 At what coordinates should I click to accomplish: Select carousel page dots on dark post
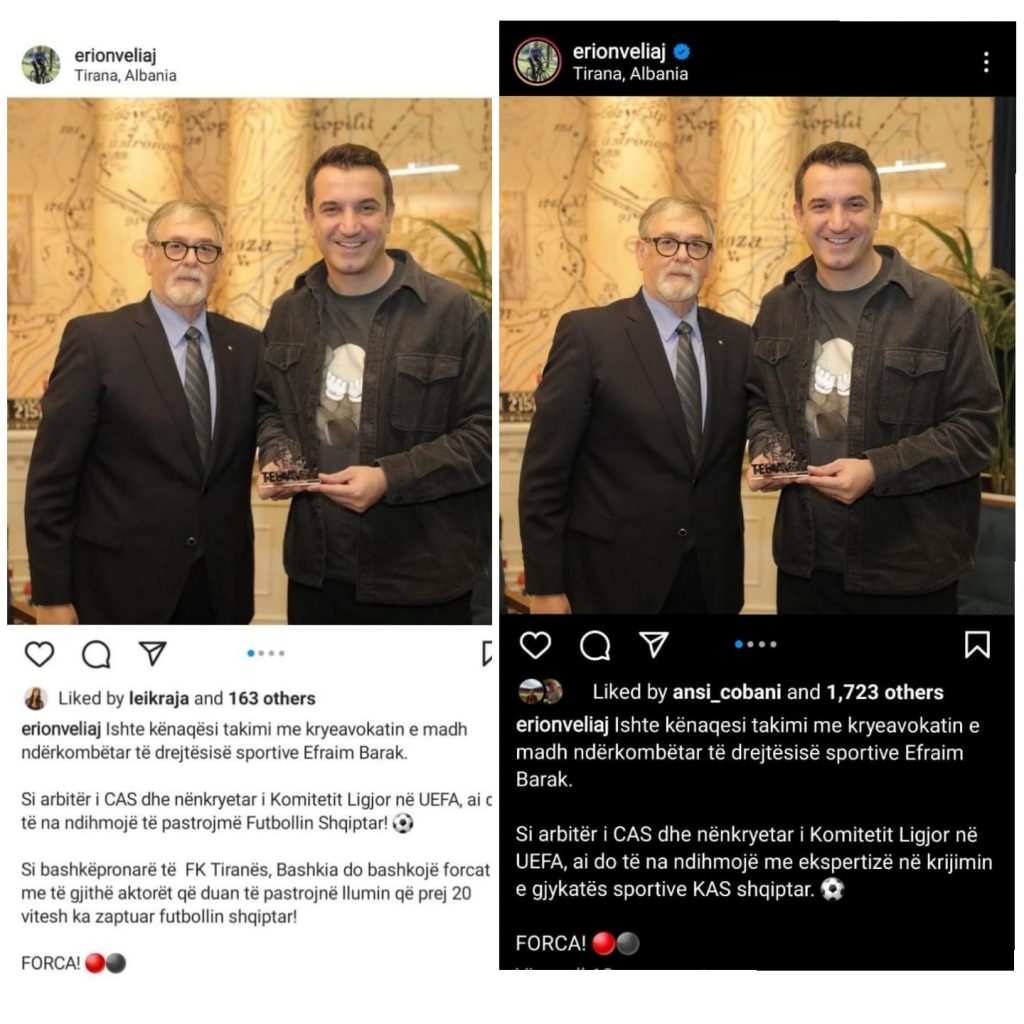[x=756, y=645]
